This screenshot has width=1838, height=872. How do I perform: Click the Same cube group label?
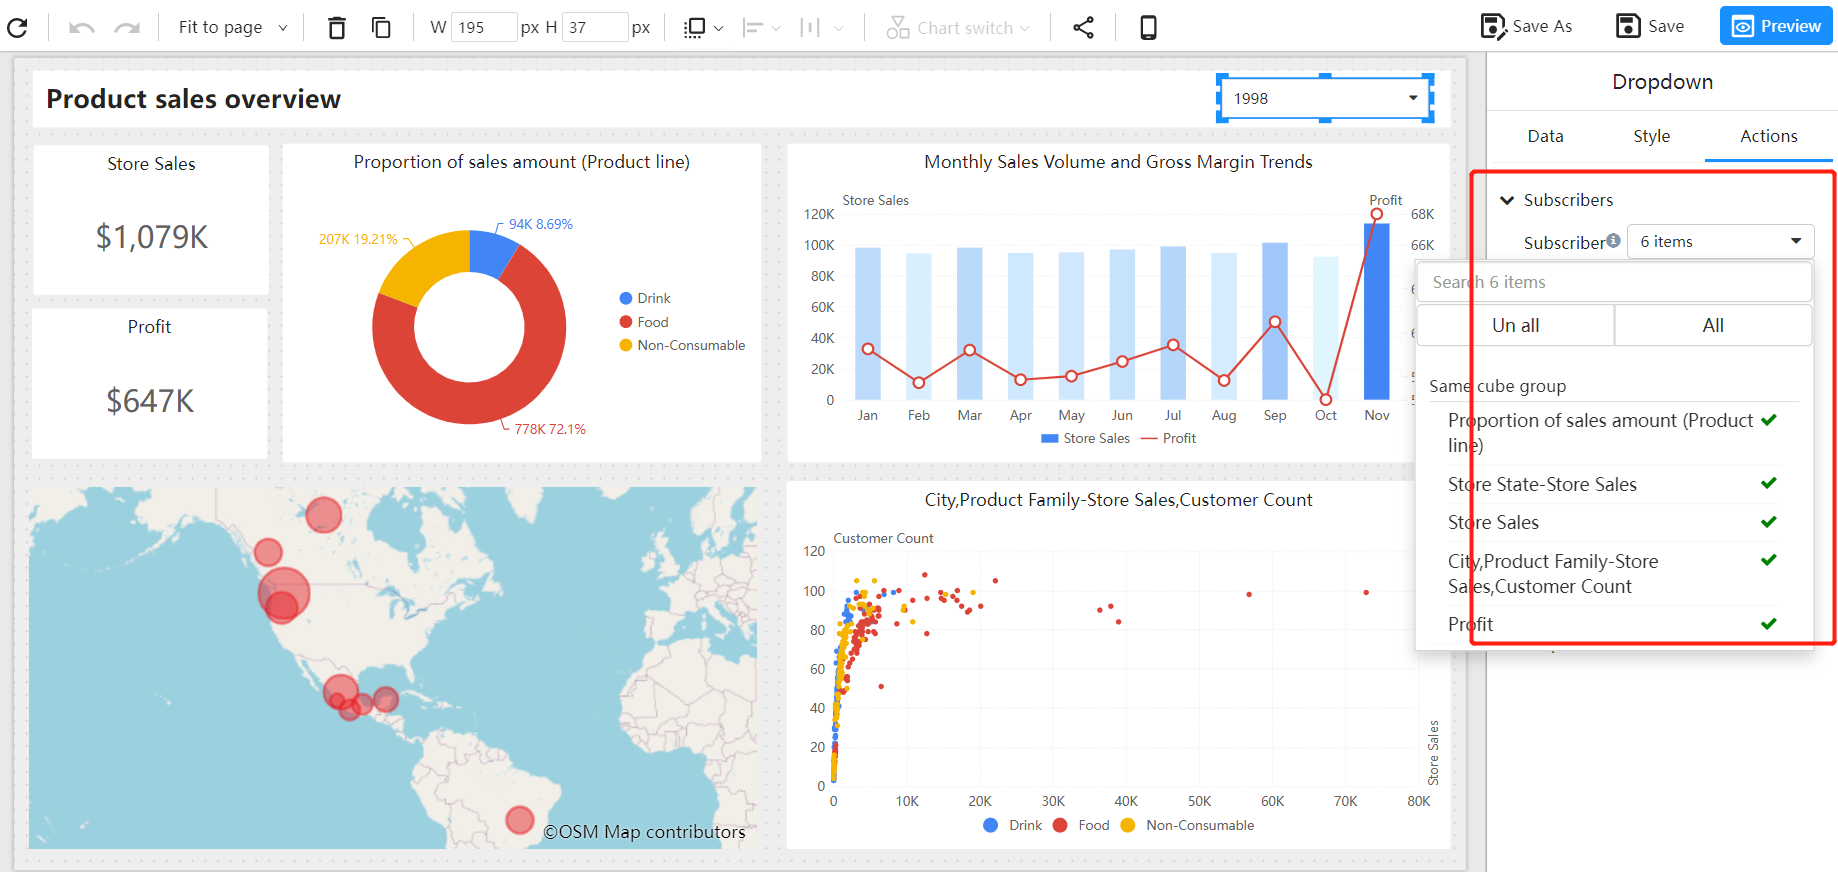pos(1497,386)
